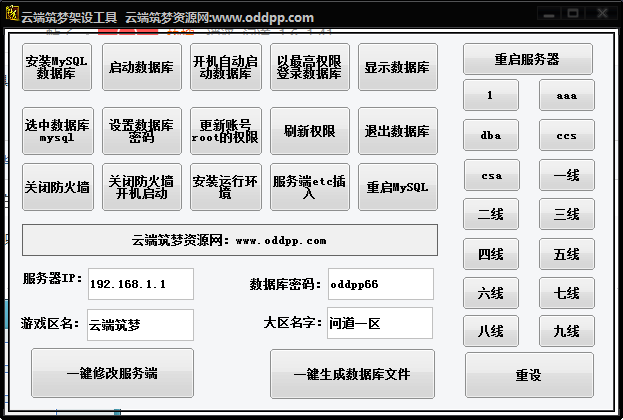Click 关闭防火墙开机启动 button

(x=142, y=187)
